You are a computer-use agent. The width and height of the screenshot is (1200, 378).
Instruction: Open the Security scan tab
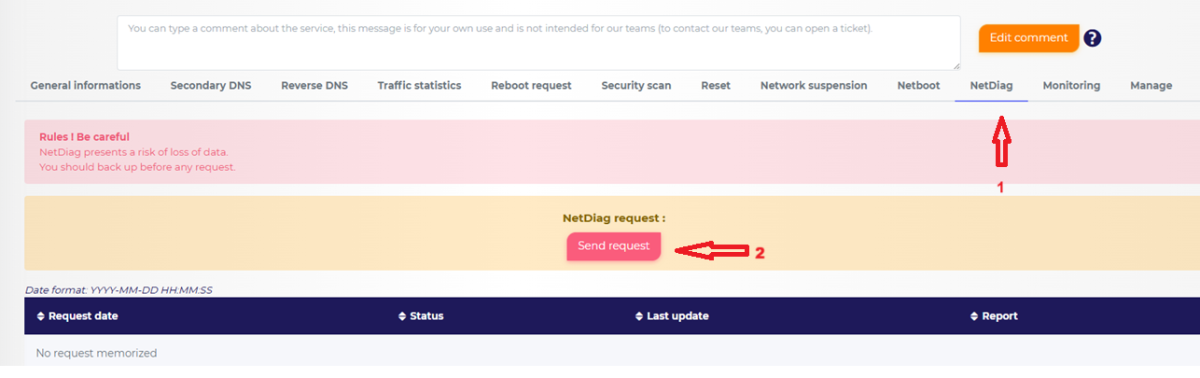[x=636, y=86]
